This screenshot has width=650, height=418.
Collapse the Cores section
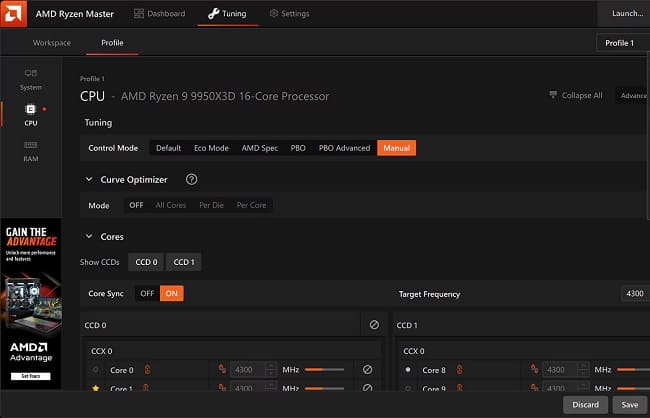89,236
